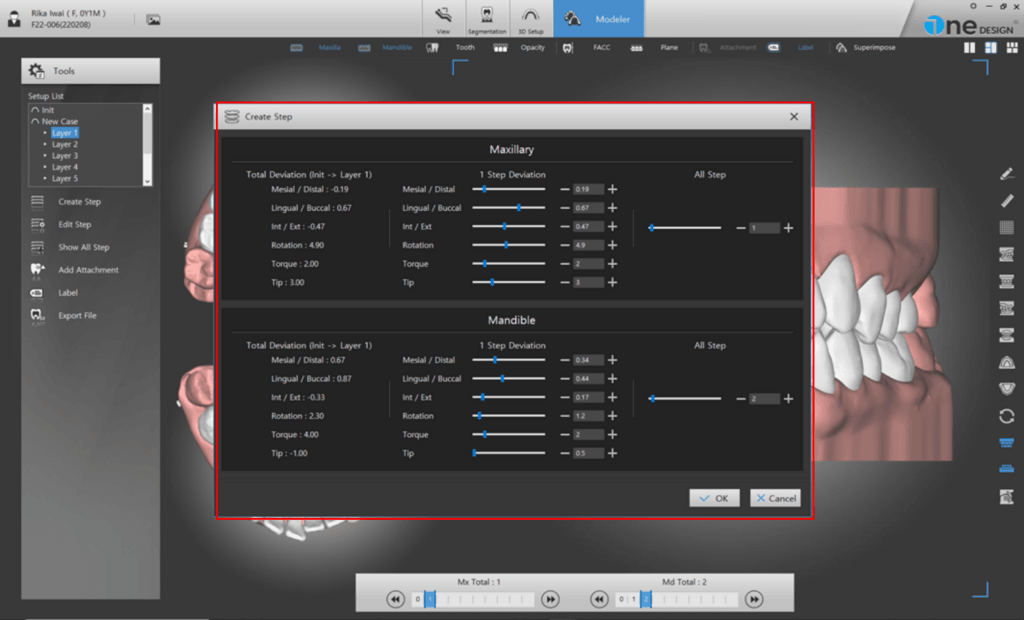
Task: Fast-forward Mx Total step timeline
Action: [551, 599]
